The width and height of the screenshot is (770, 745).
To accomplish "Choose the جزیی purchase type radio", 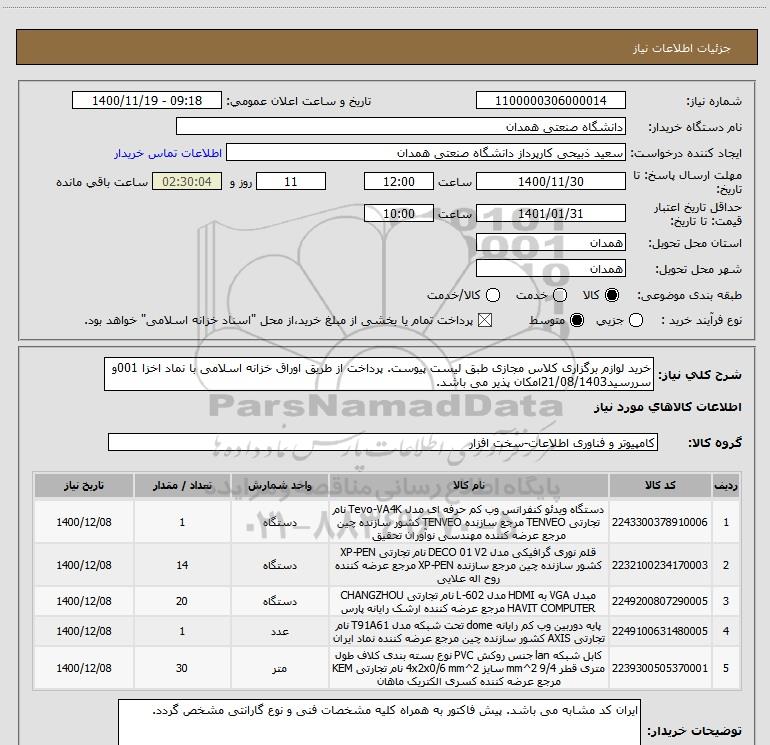I will [636, 321].
